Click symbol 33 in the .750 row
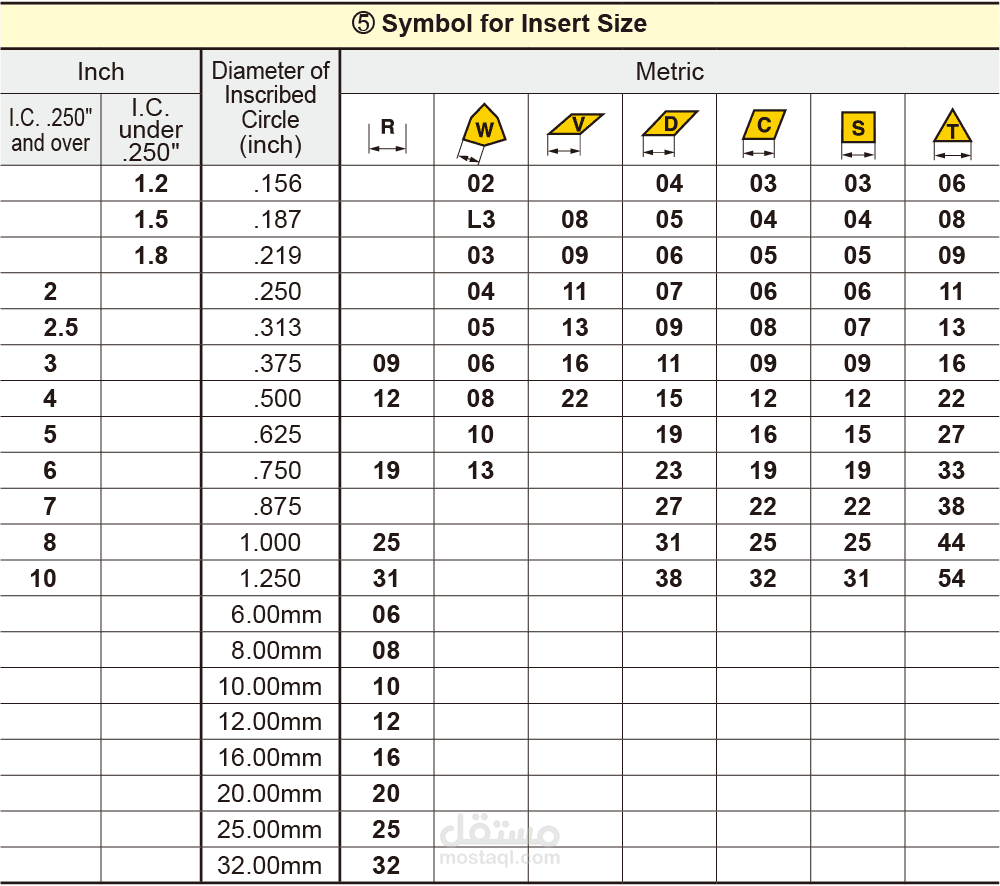The image size is (1000, 886). (952, 471)
